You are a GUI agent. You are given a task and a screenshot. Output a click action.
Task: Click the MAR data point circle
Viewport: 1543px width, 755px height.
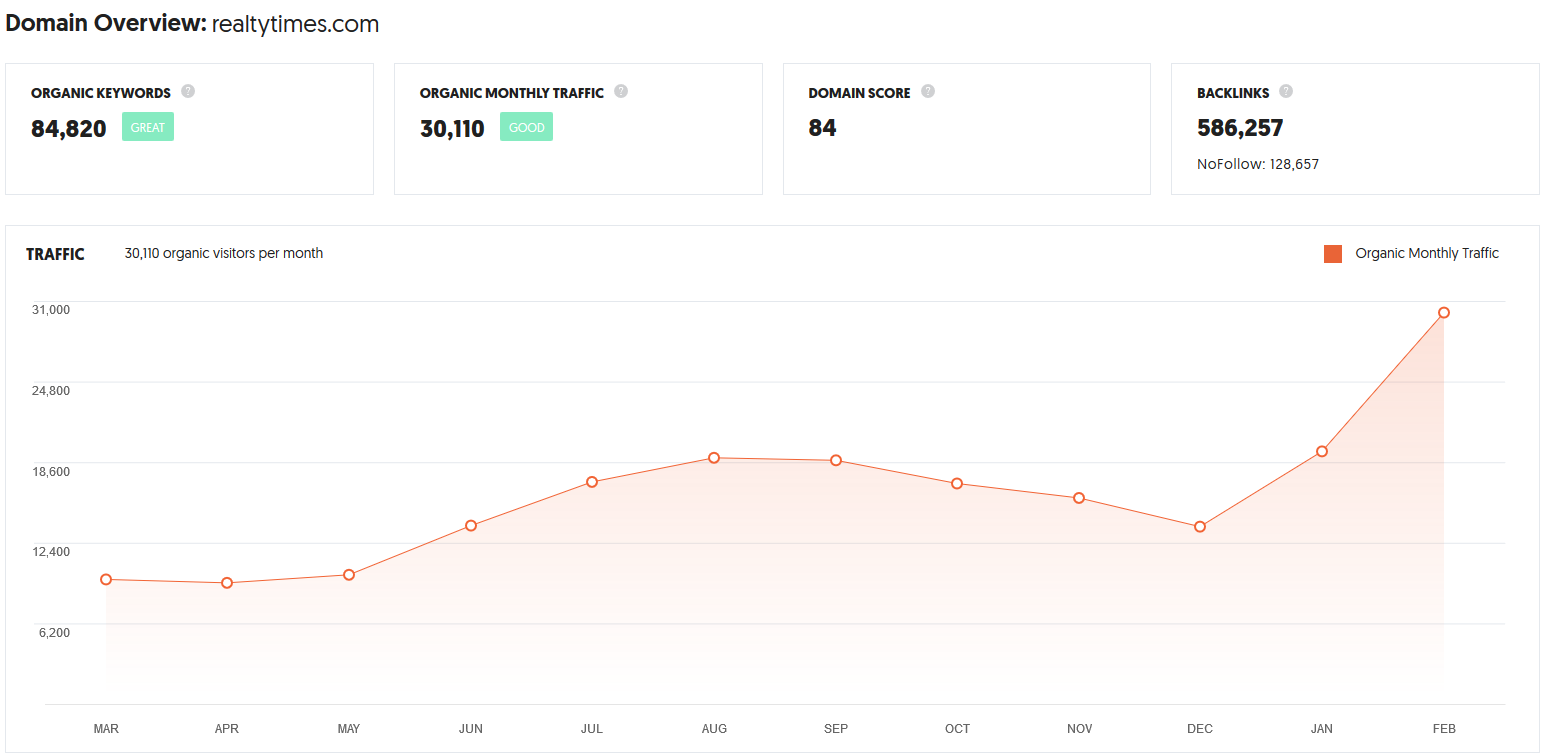(x=105, y=580)
